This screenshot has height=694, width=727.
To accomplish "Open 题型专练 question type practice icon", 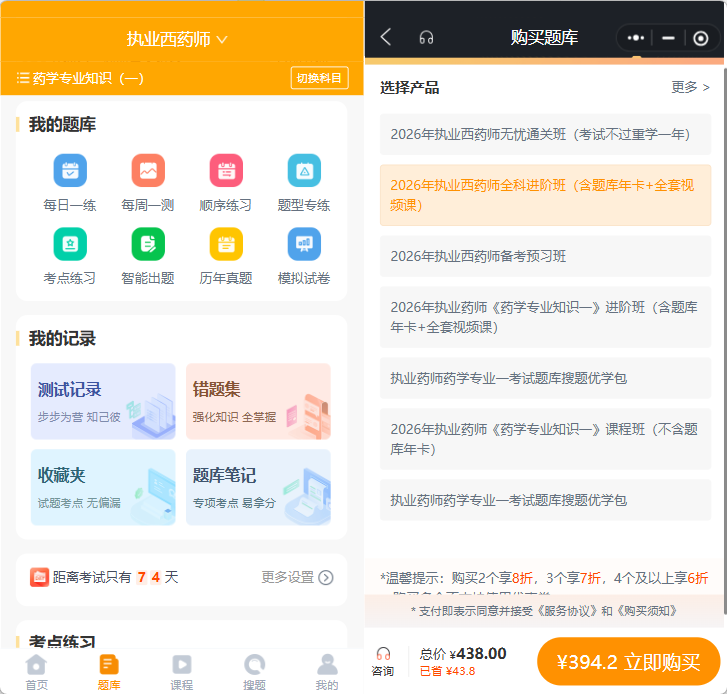I will tap(304, 171).
